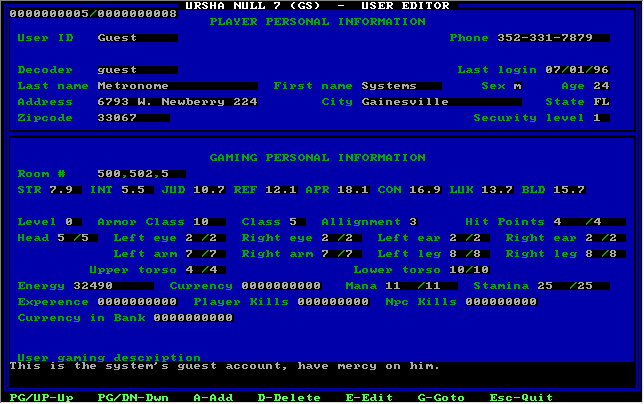Click the APR value 18.1

[x=354, y=190]
